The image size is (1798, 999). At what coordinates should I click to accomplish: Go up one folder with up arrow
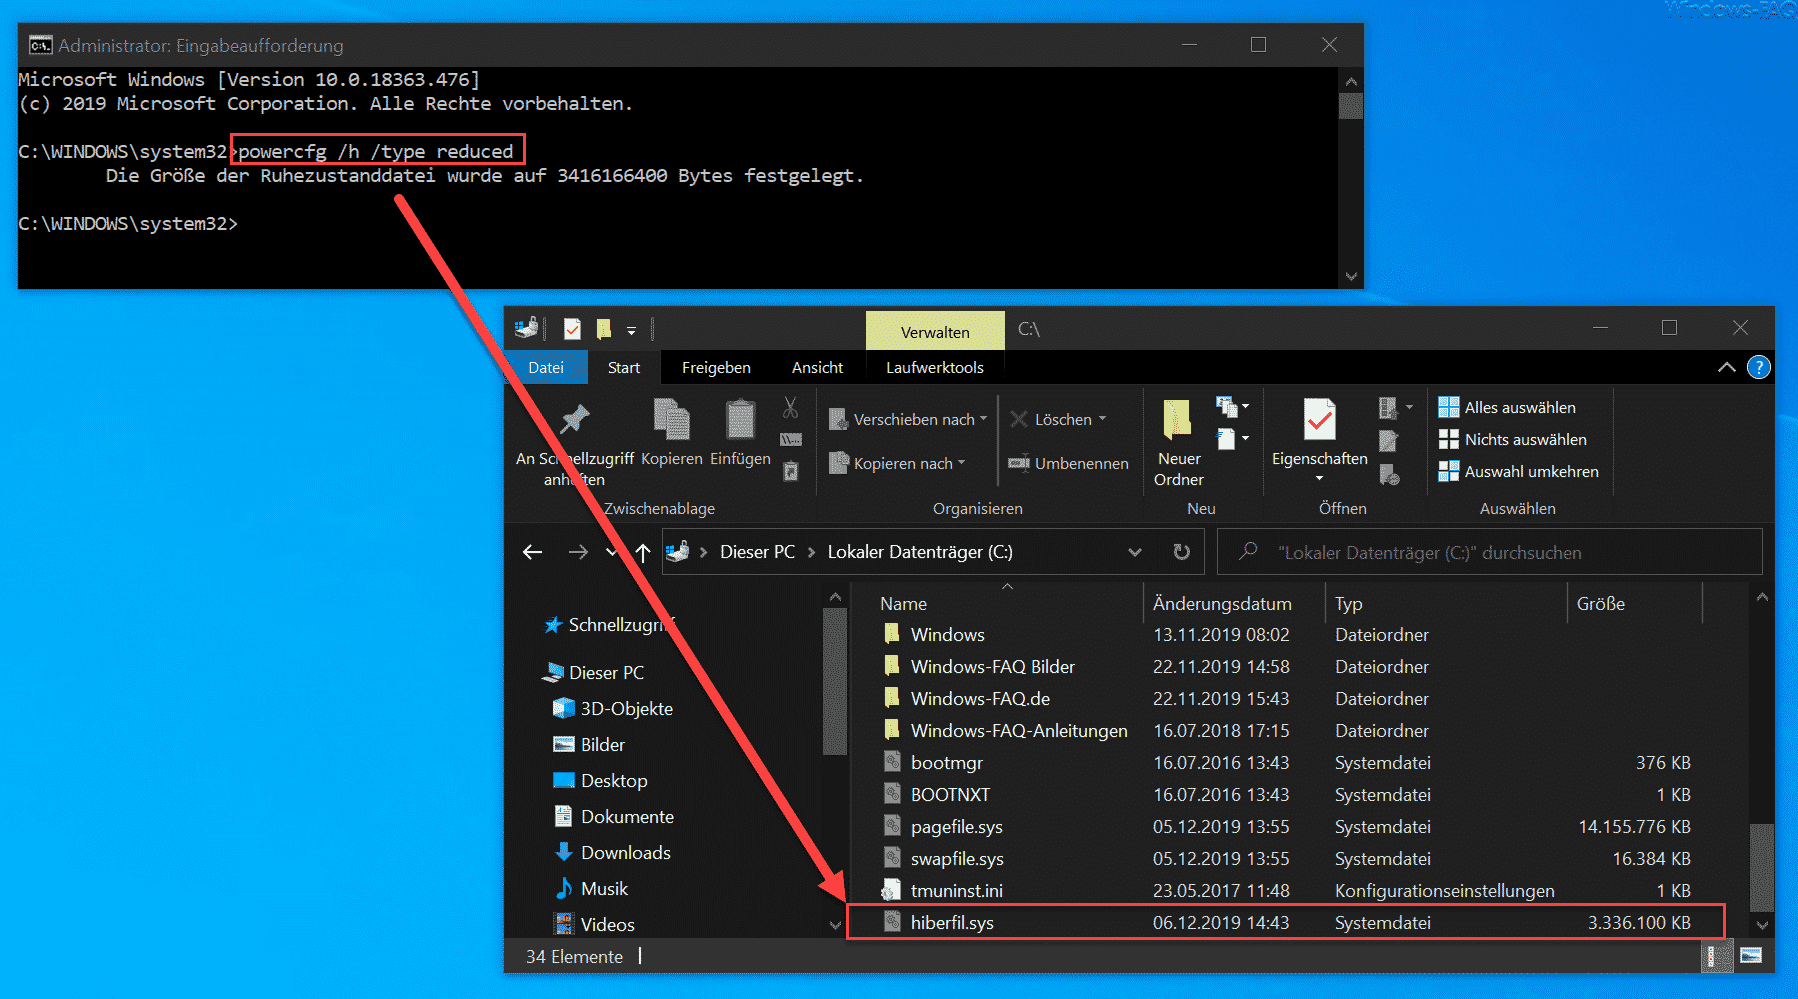click(x=643, y=552)
